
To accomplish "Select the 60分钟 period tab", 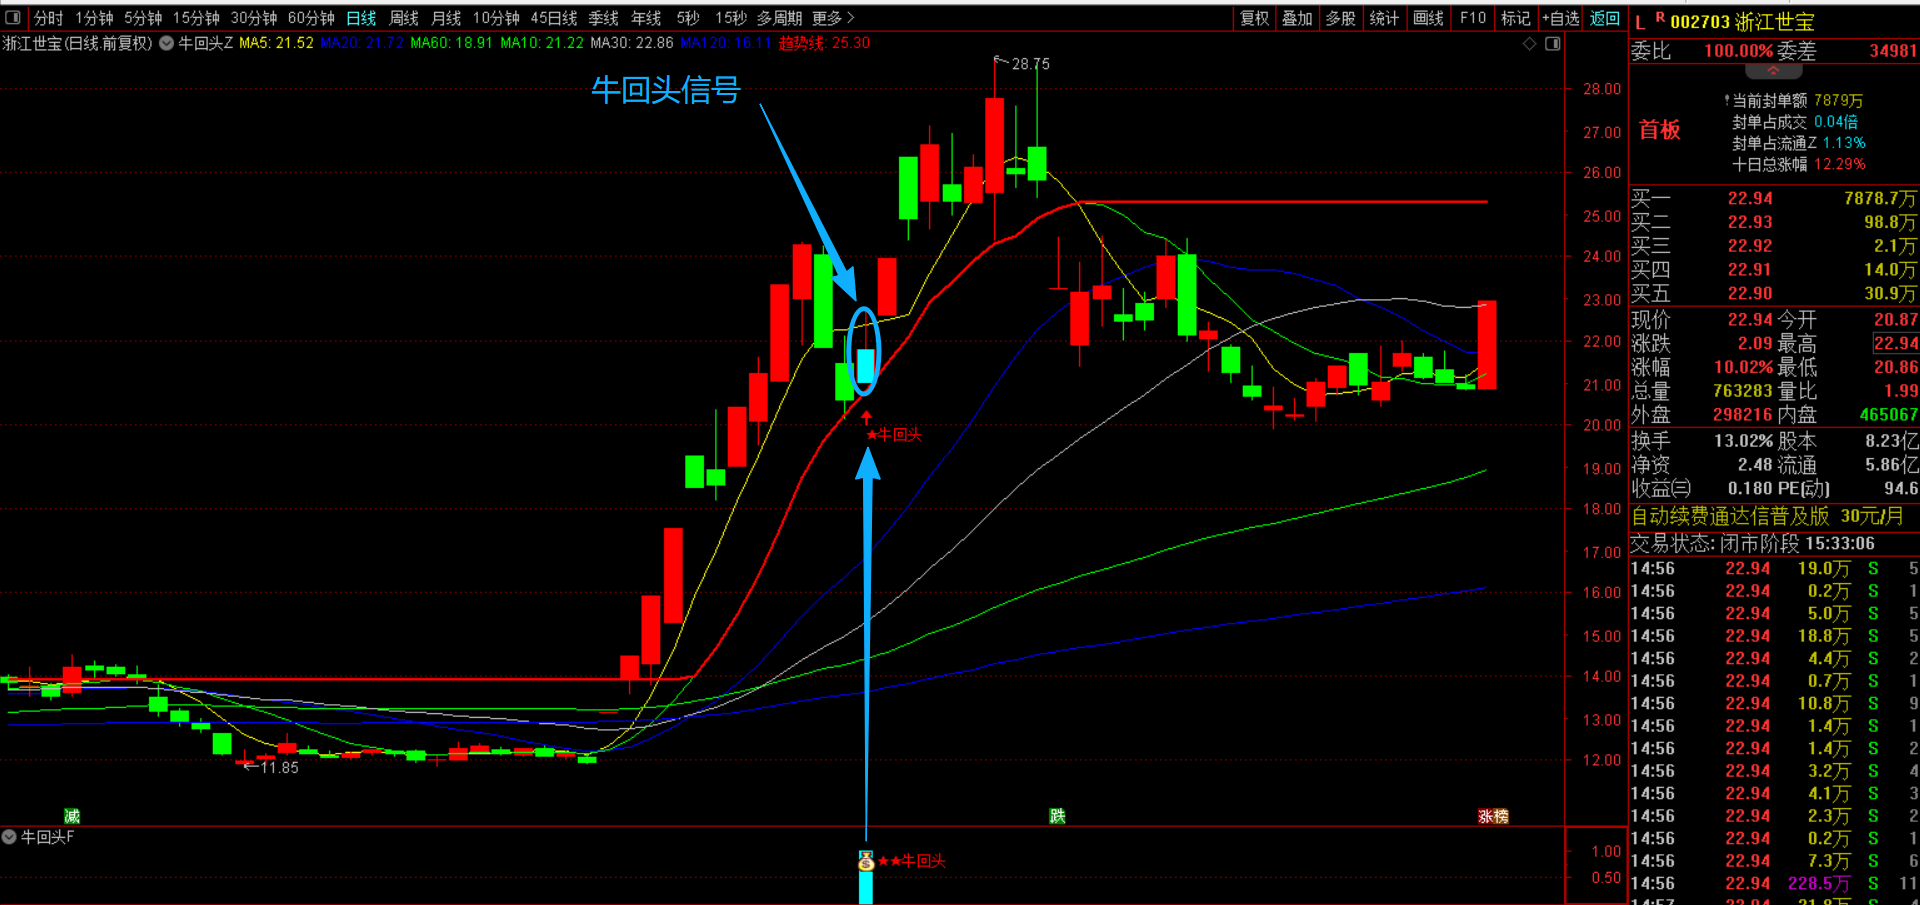I will 311,18.
